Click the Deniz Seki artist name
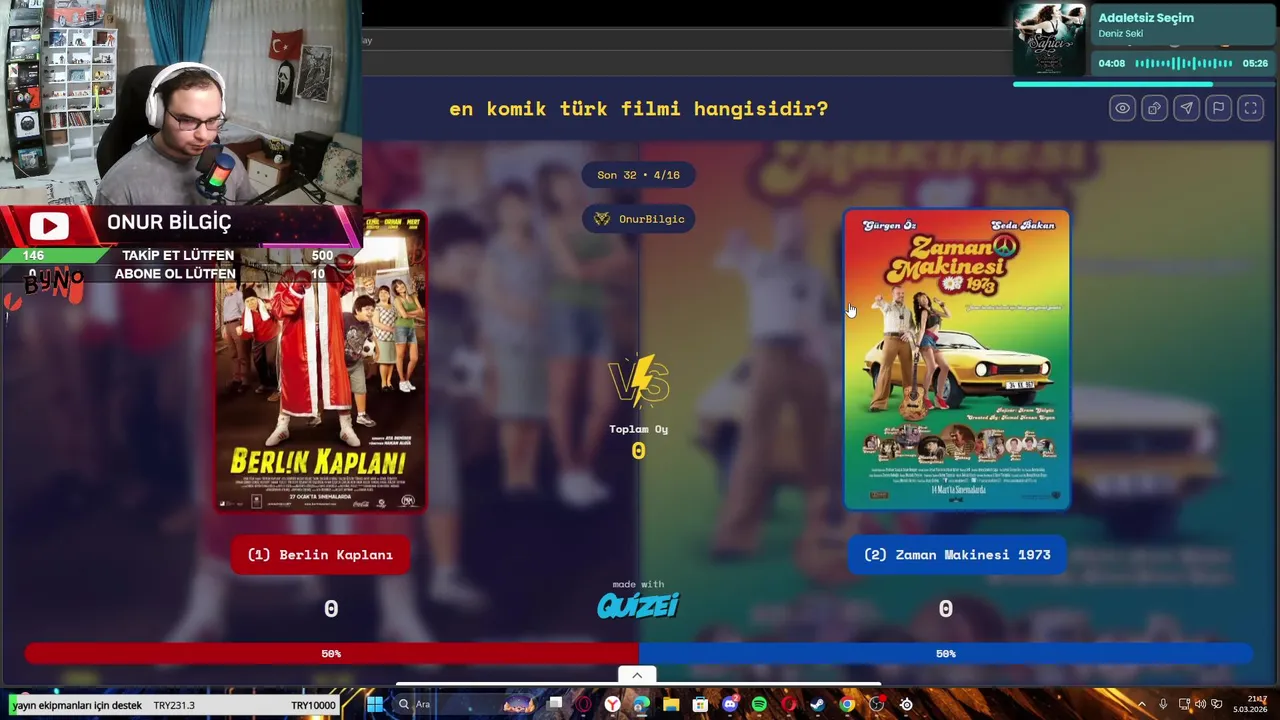The height and width of the screenshot is (720, 1280). tap(1120, 34)
